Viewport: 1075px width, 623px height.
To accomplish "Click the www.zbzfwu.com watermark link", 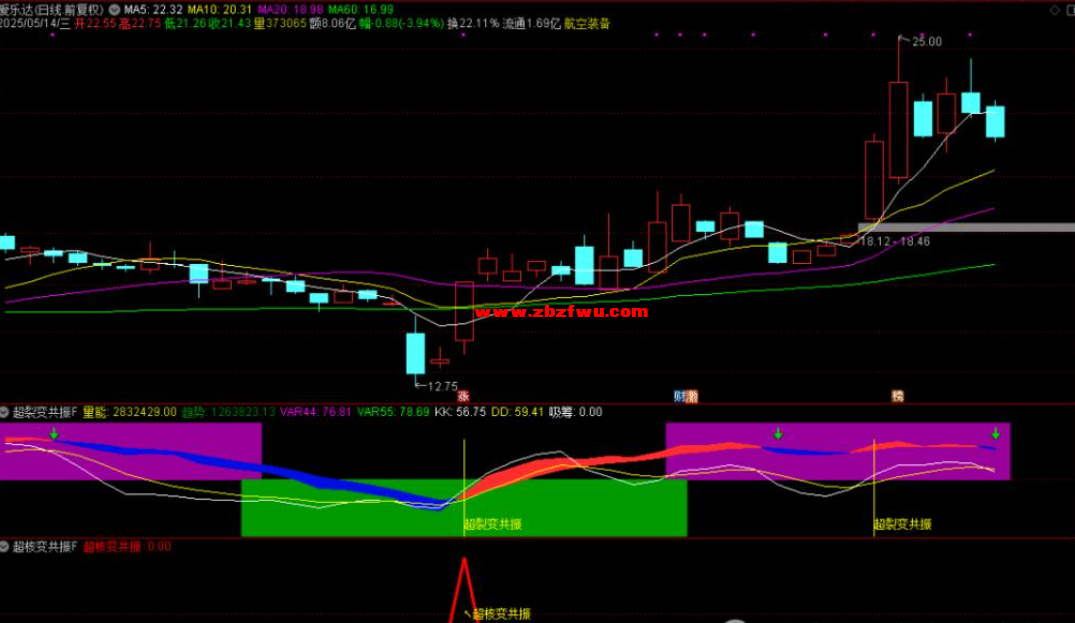I will 562,312.
